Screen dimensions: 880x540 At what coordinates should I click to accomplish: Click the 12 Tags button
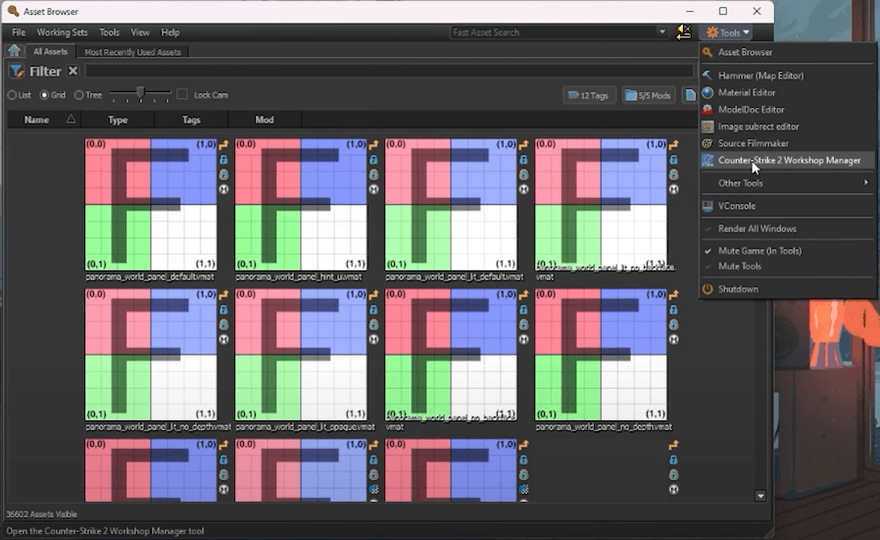pos(587,95)
